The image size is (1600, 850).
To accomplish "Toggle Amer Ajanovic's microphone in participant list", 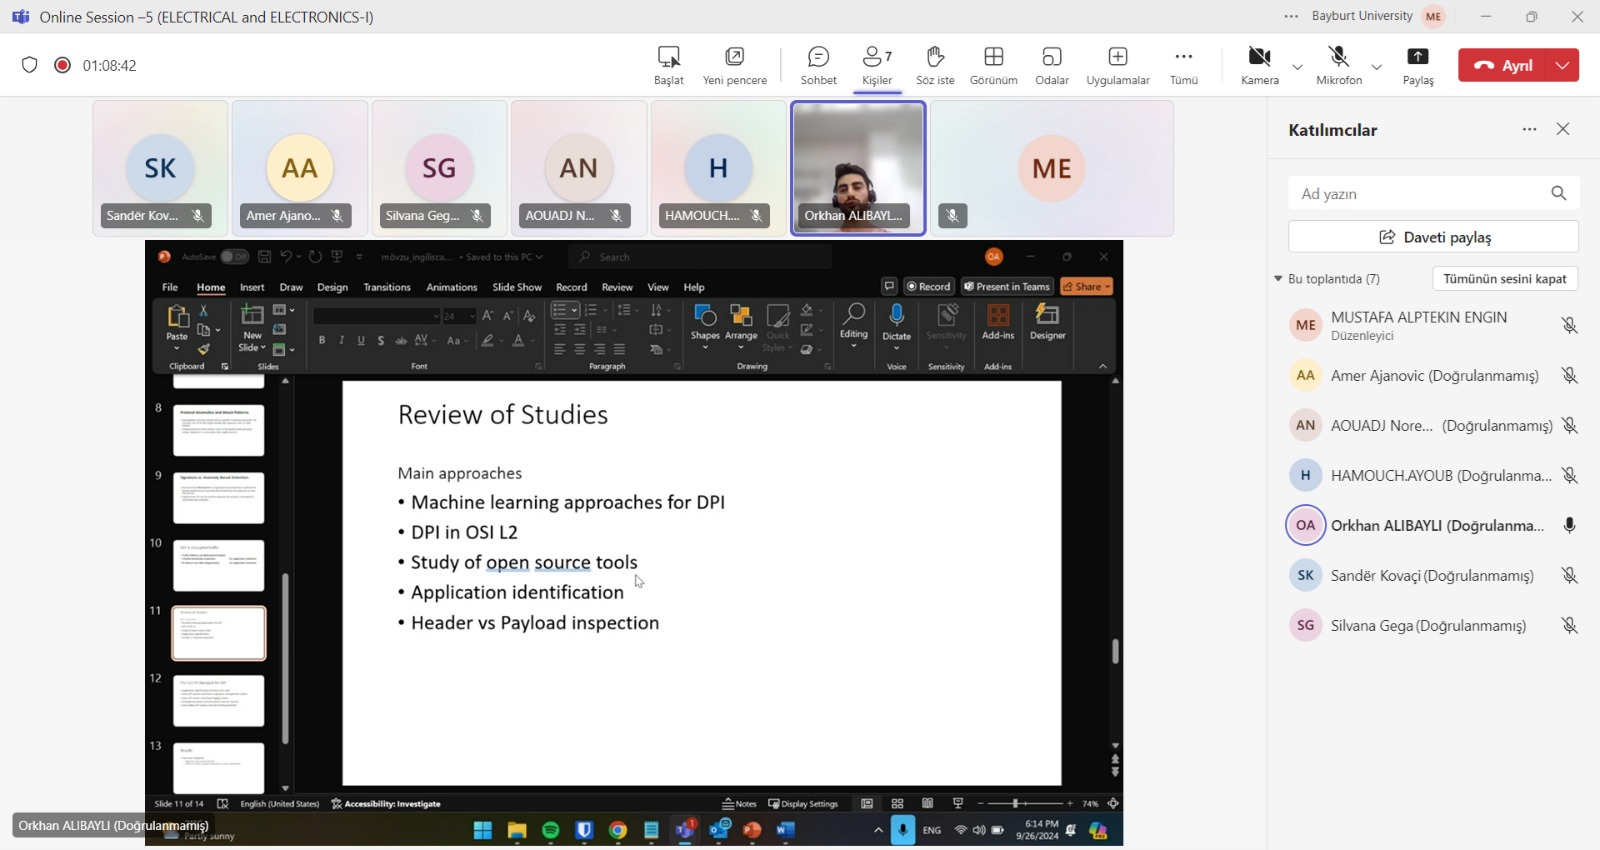I will click(1569, 376).
